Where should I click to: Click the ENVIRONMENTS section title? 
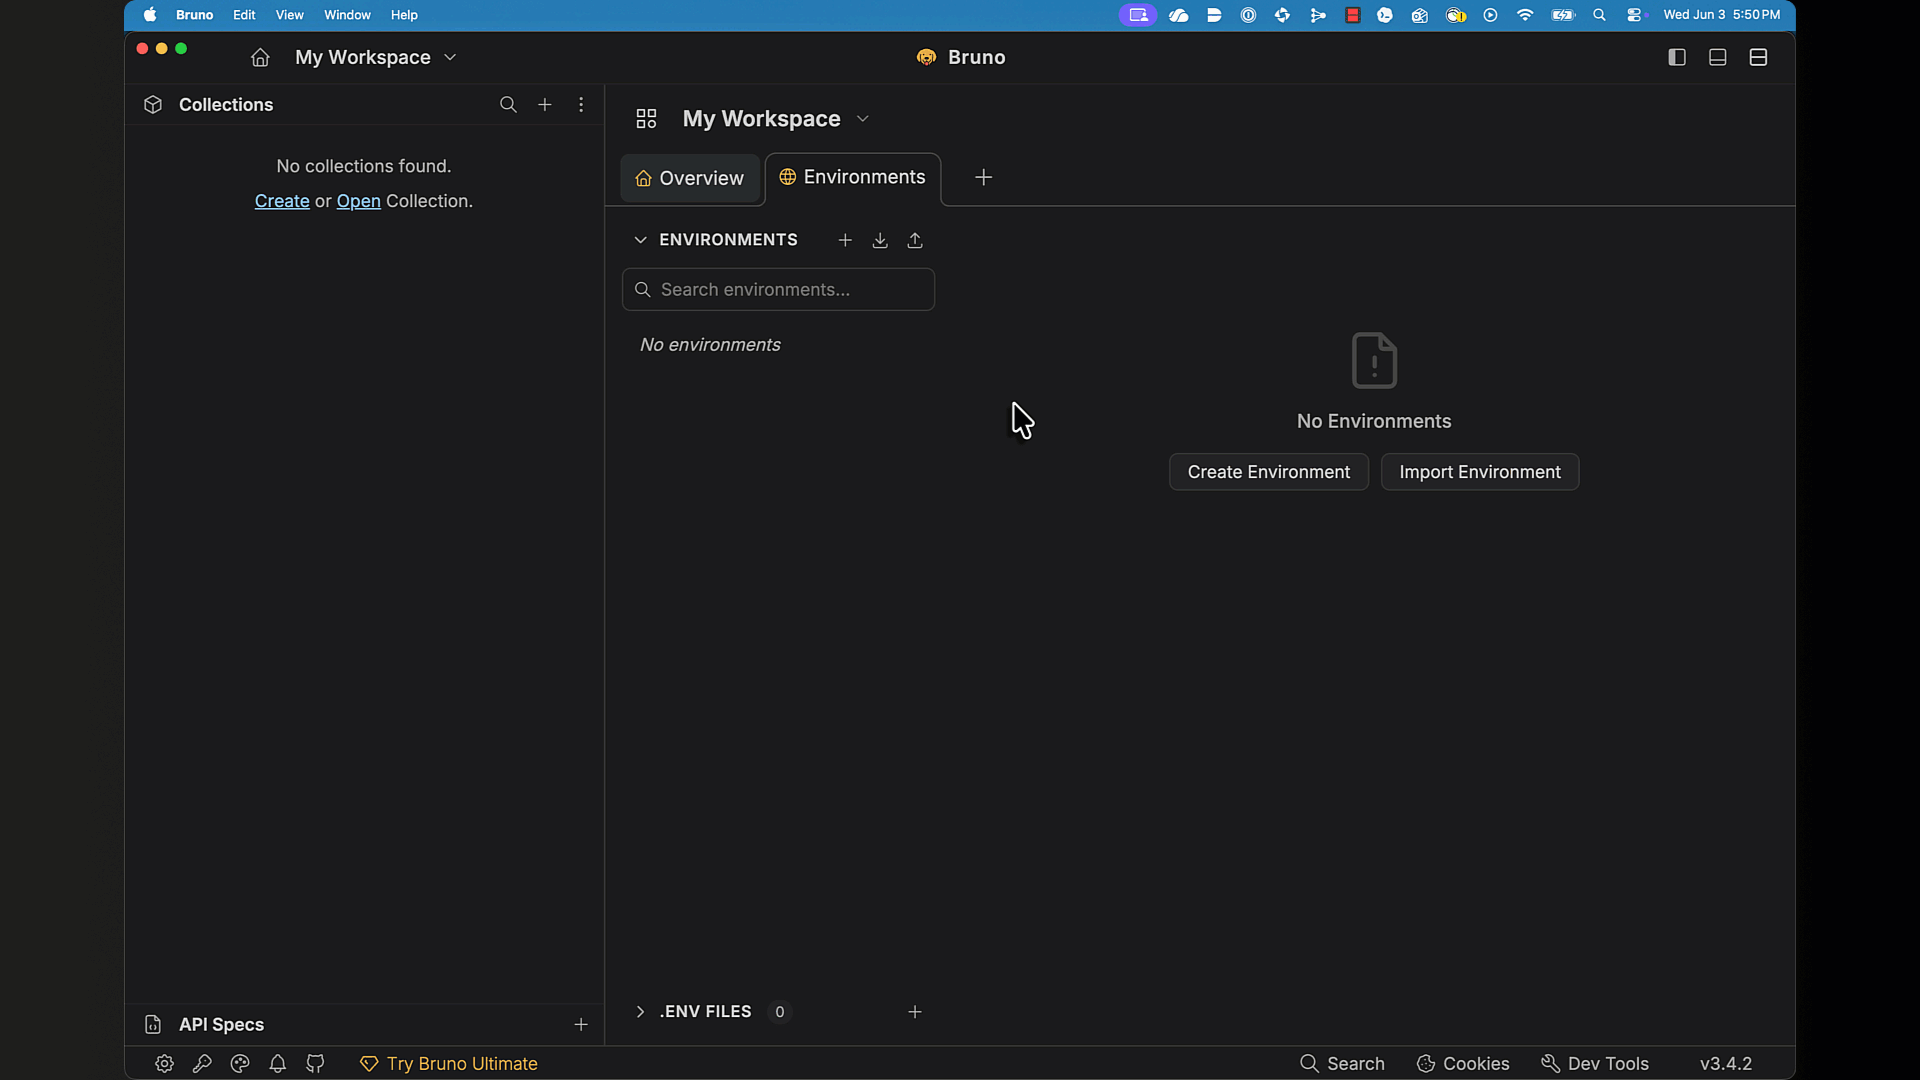point(728,240)
